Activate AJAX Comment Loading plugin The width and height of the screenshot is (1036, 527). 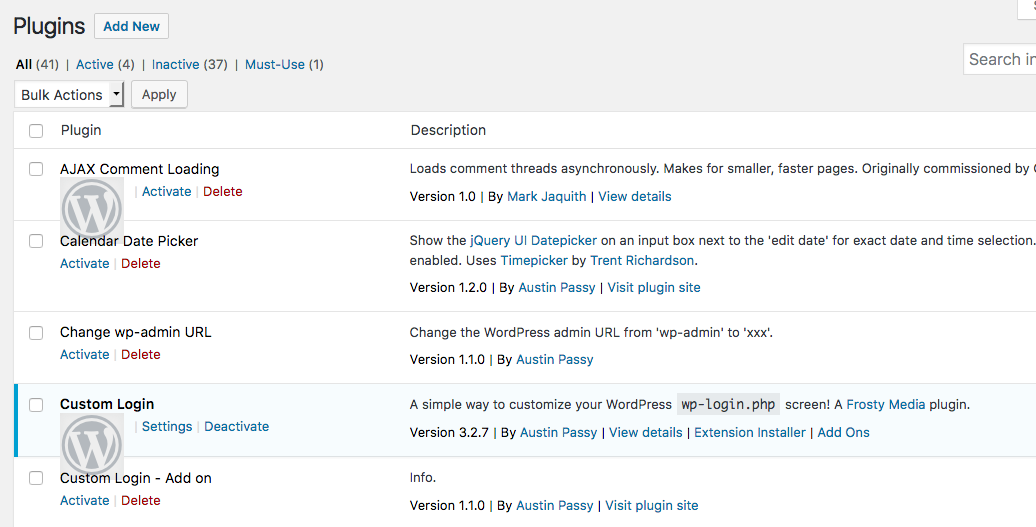166,192
